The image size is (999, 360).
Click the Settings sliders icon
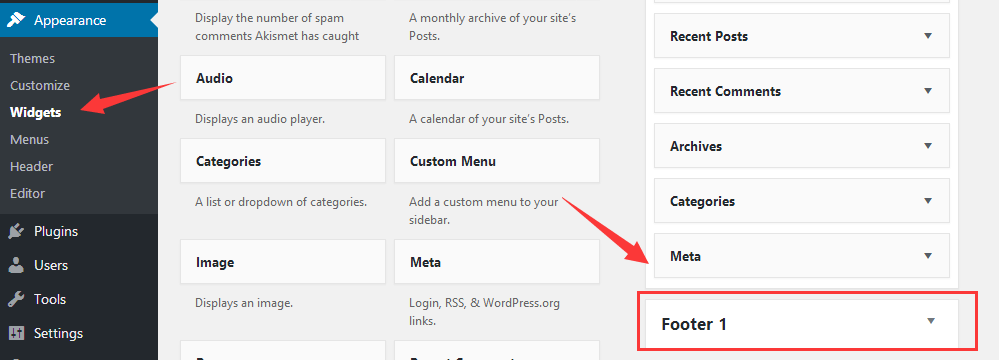click(x=16, y=333)
